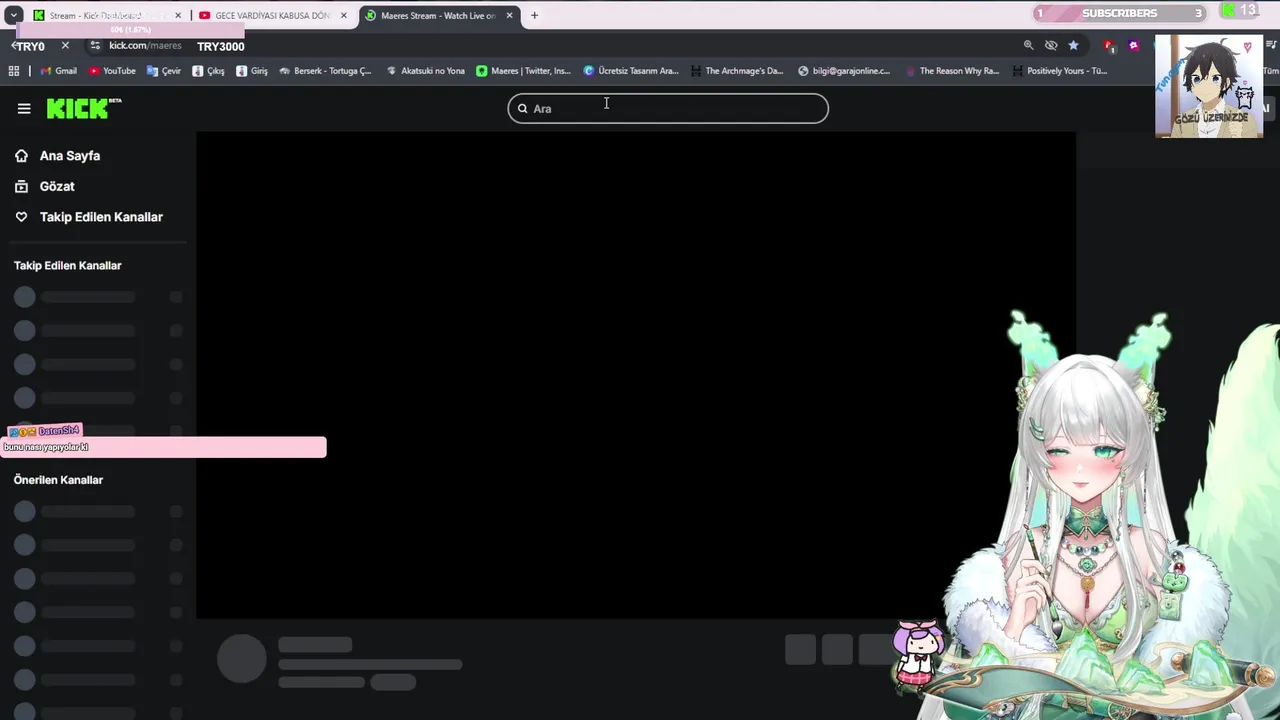Open Berserk - Tortuga bookmark
This screenshot has width=1280, height=720.
325,71
